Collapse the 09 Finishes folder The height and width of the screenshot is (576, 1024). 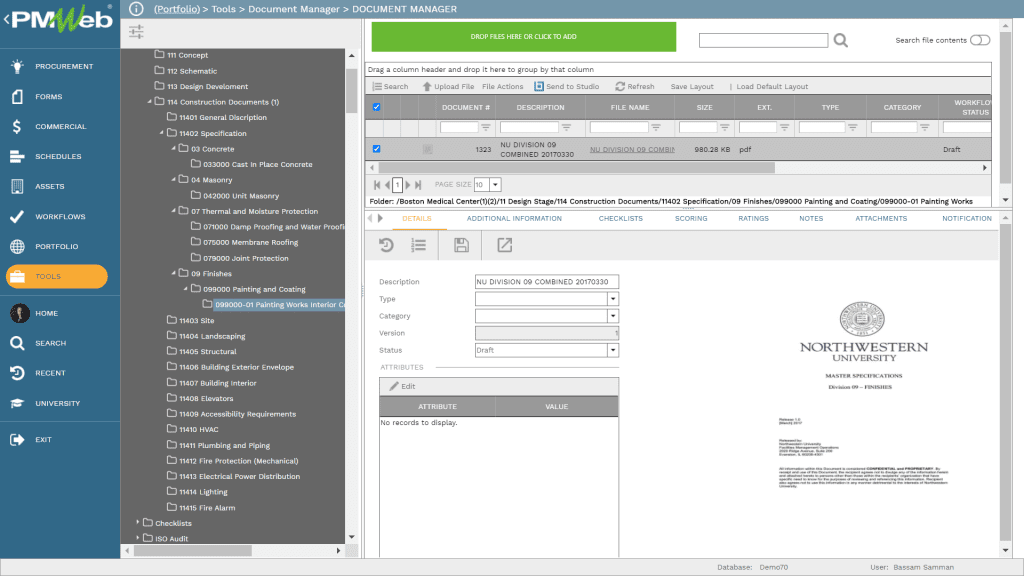click(x=174, y=273)
